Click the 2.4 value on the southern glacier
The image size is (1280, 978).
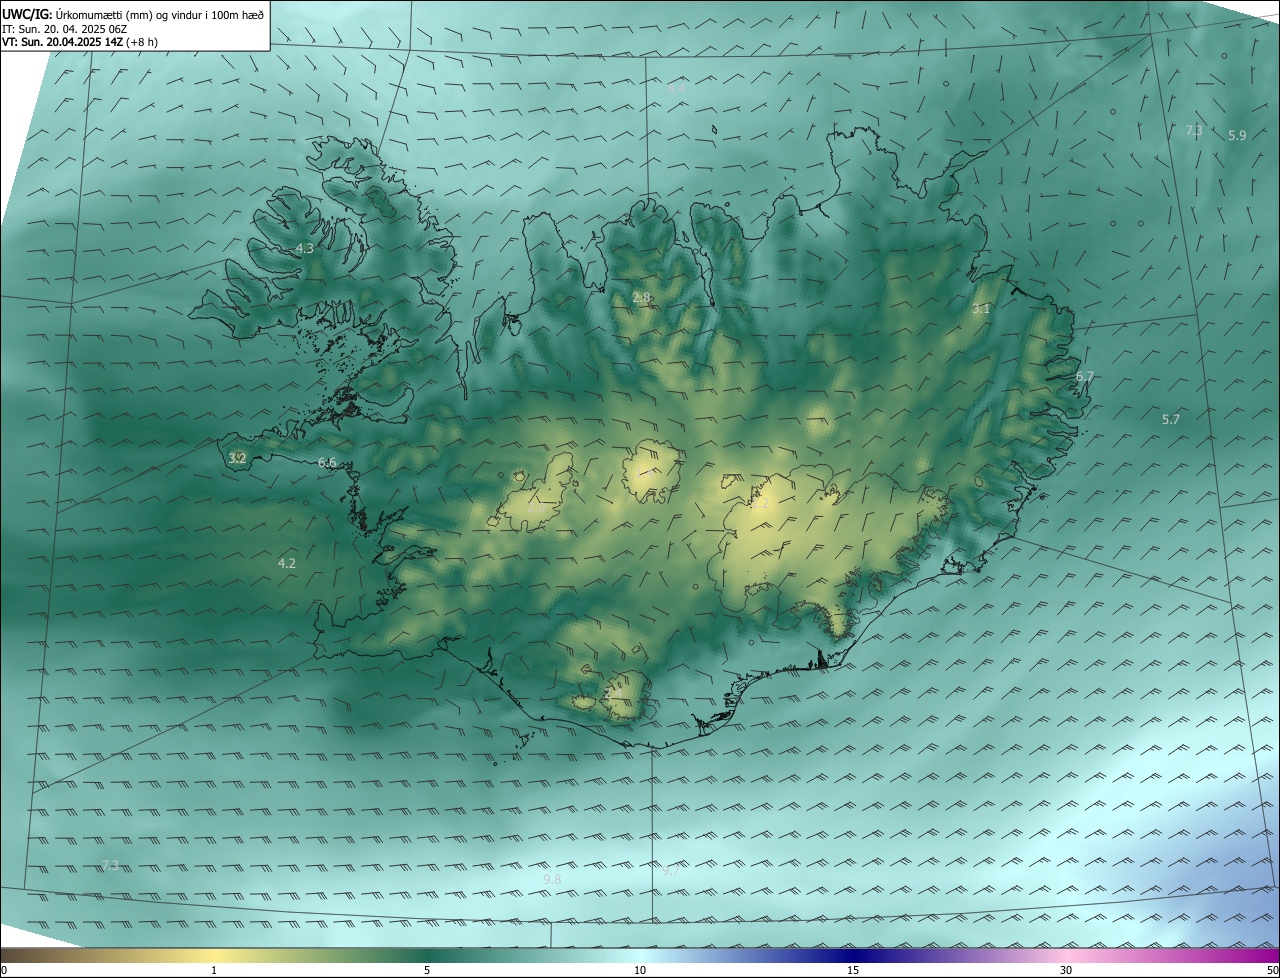(x=613, y=691)
